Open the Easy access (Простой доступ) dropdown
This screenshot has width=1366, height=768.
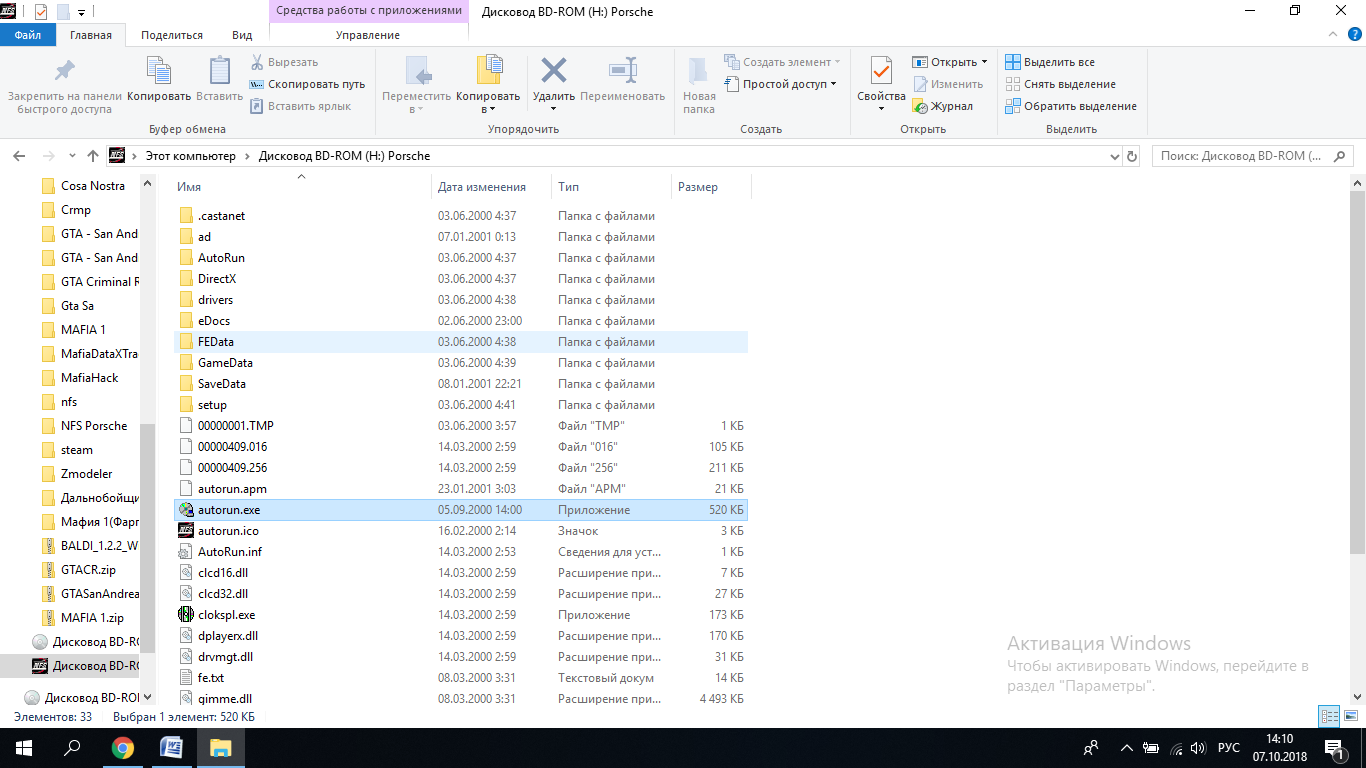point(783,84)
